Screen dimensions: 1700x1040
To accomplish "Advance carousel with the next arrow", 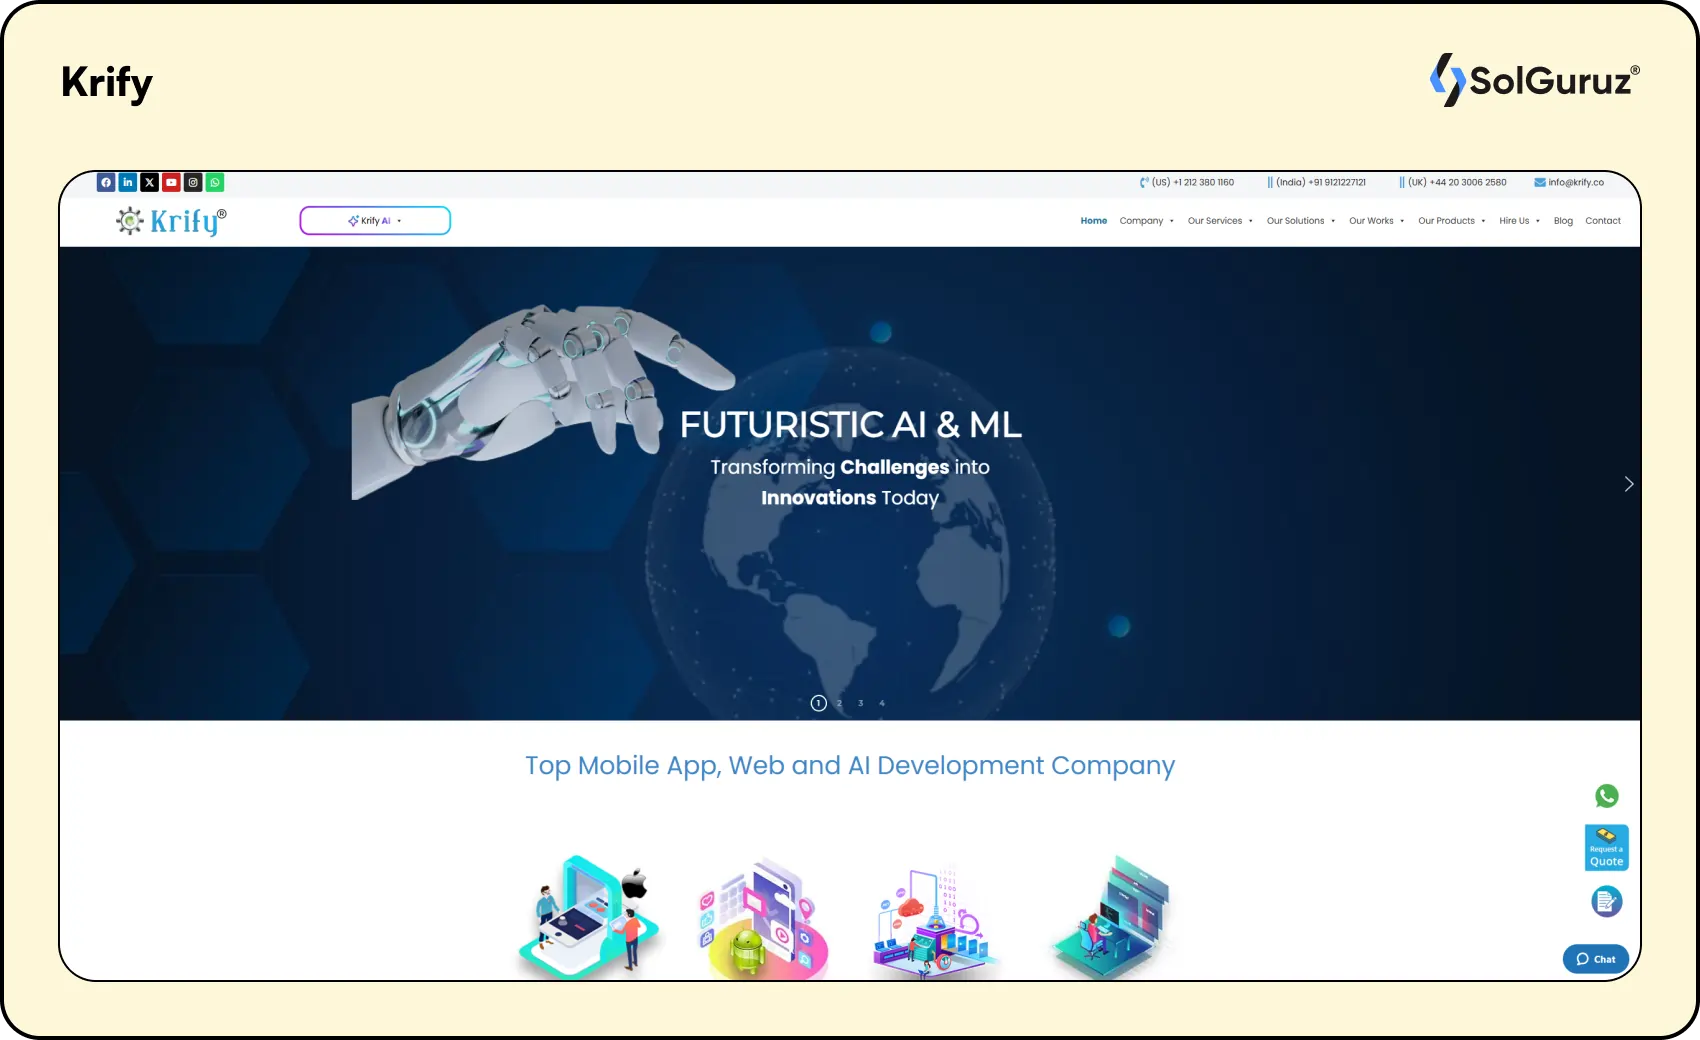I will click(x=1628, y=484).
